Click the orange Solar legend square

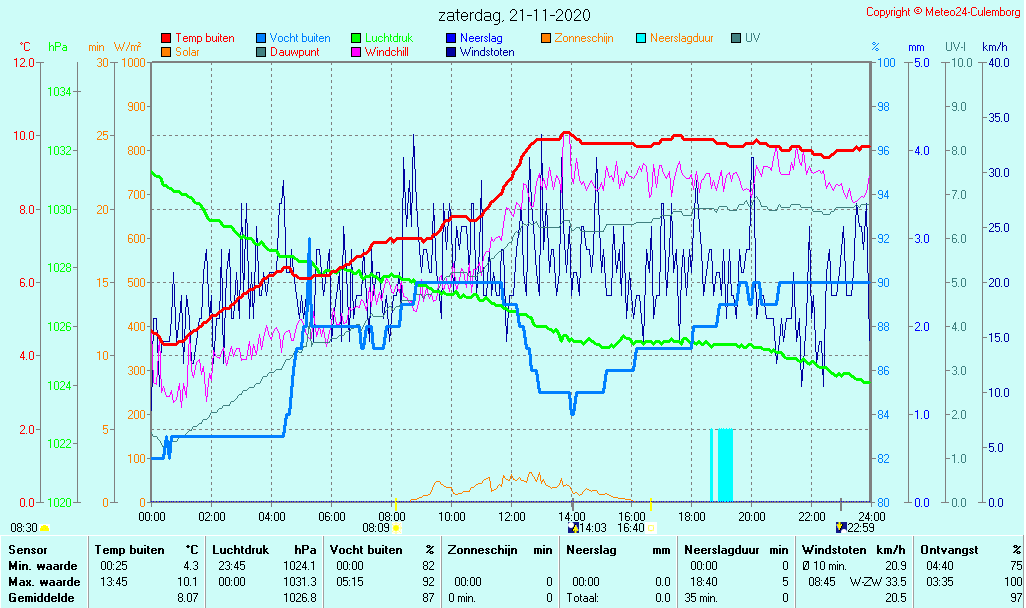166,52
